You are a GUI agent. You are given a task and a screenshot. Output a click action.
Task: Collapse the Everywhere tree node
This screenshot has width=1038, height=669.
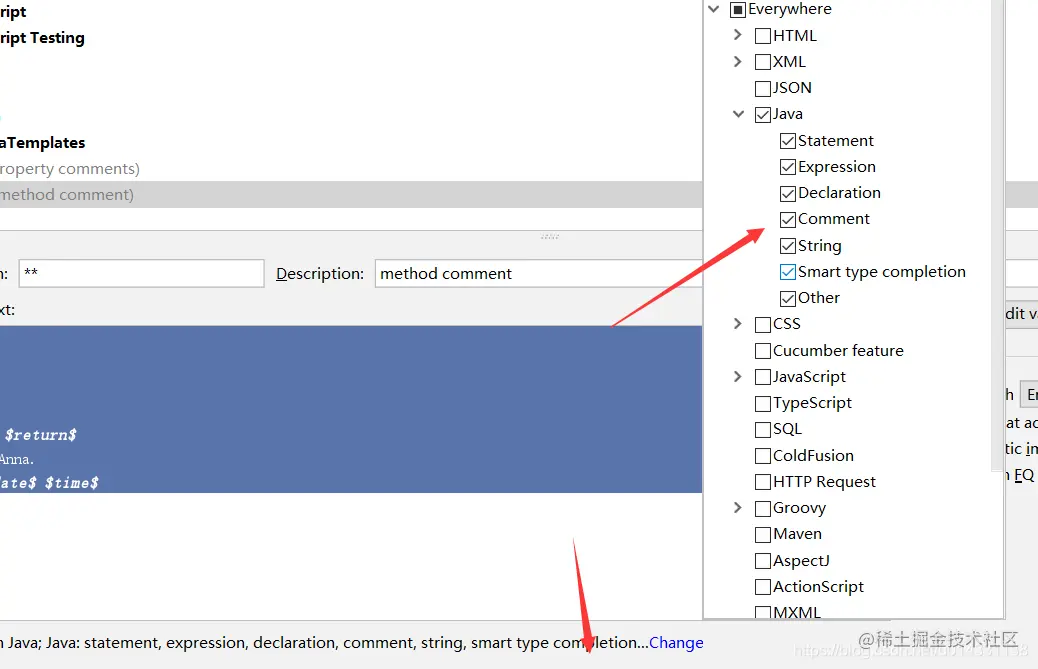click(x=713, y=9)
